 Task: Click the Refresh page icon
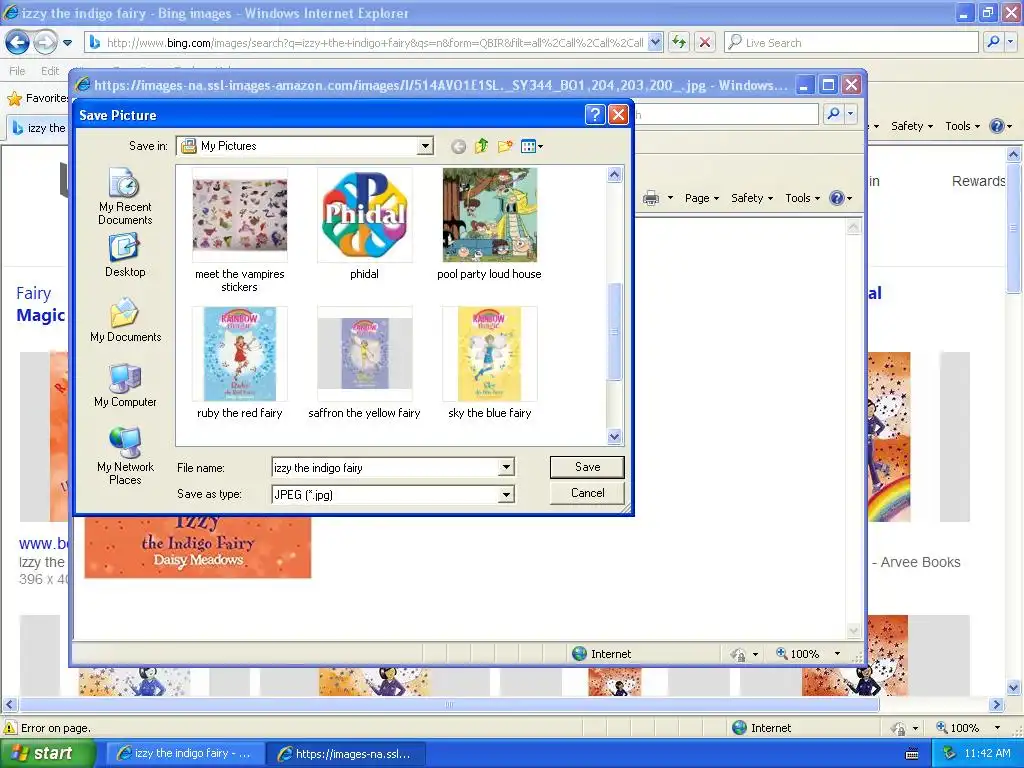[x=680, y=43]
